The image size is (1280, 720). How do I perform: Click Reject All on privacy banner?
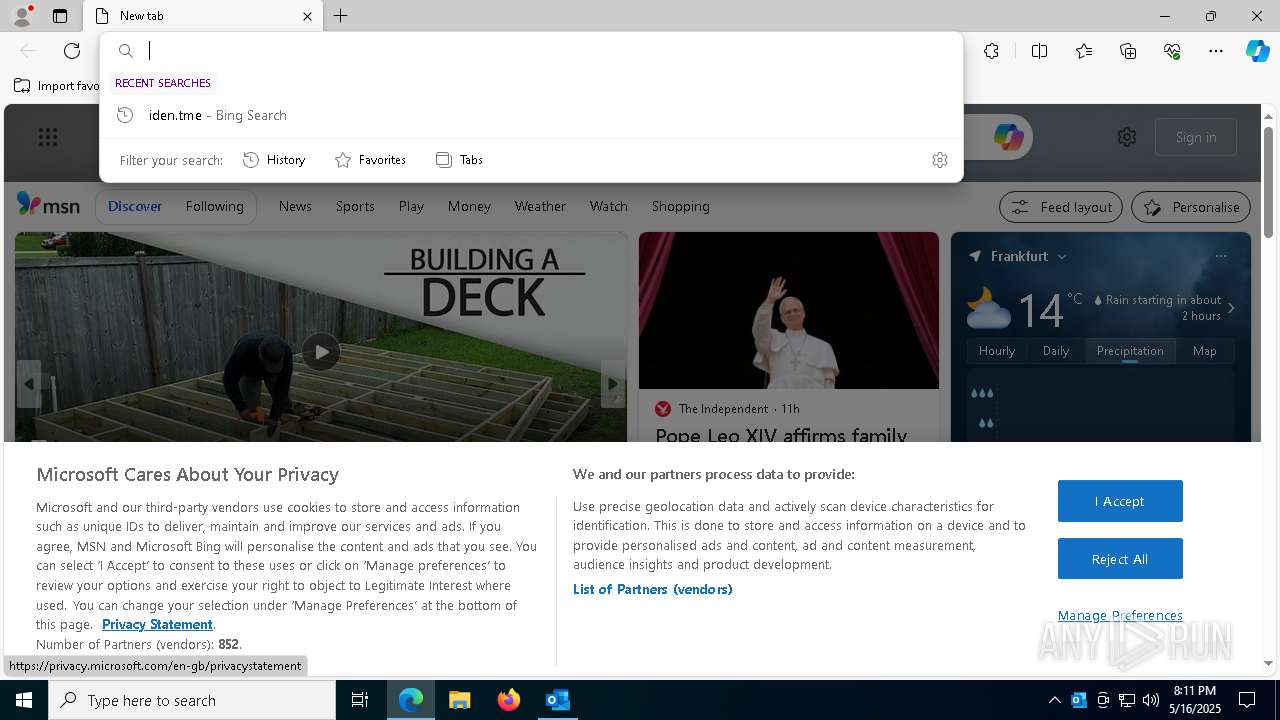tap(1120, 559)
